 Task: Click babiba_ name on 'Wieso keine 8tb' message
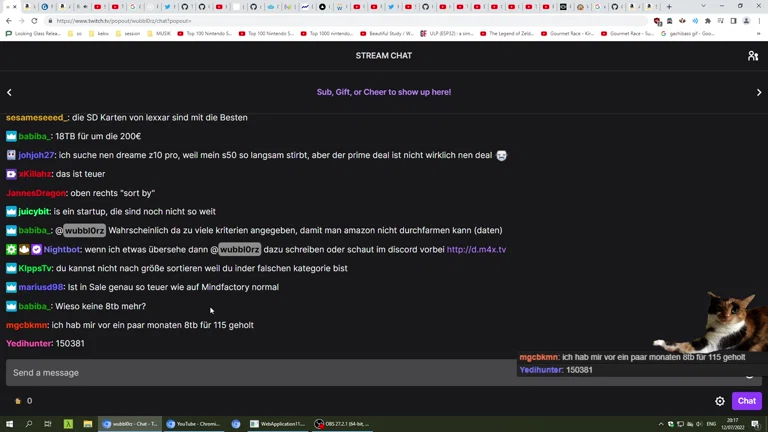(x=34, y=306)
